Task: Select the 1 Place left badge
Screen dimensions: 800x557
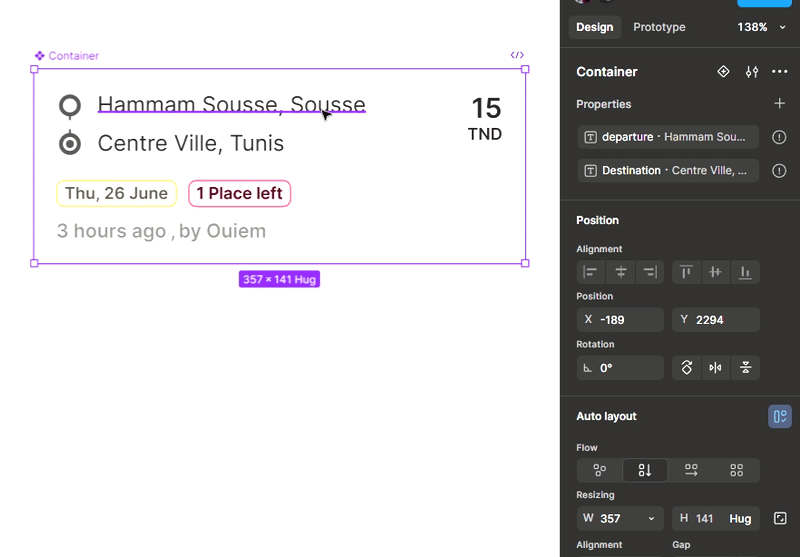Action: point(239,193)
